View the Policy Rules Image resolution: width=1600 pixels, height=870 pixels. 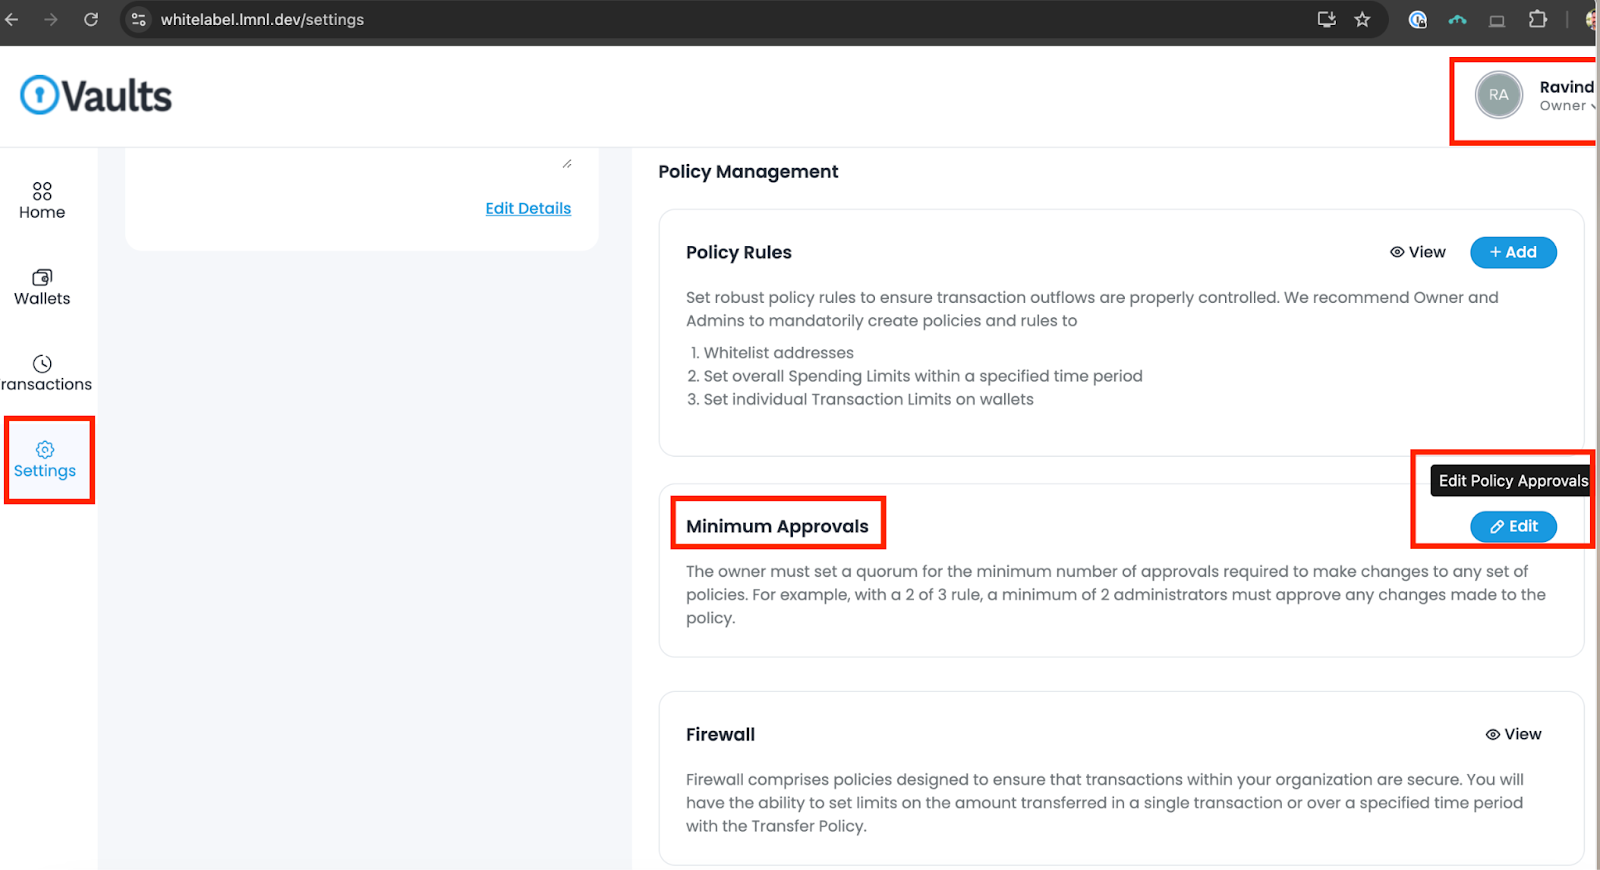(x=1418, y=252)
